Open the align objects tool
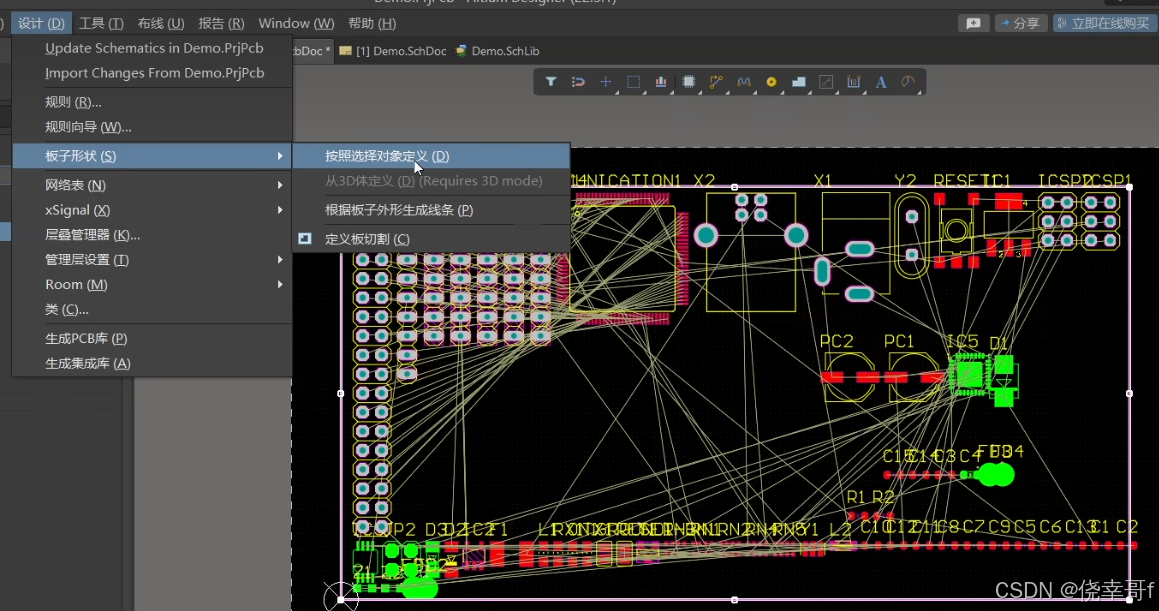The height and width of the screenshot is (611, 1159). point(661,82)
